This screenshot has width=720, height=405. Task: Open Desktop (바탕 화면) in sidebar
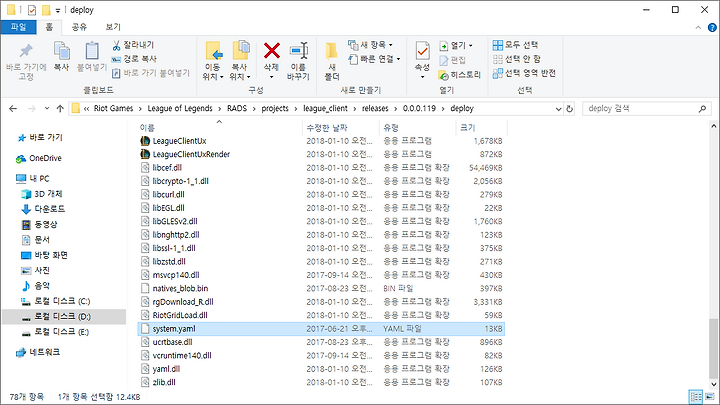point(45,255)
